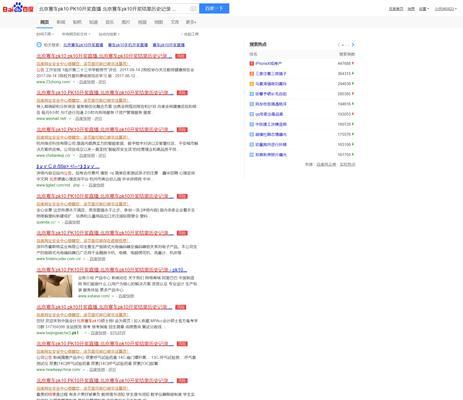Open 百度快照 for the 23zhong.com result
The width and height of the screenshot is (463, 400).
pos(87,82)
